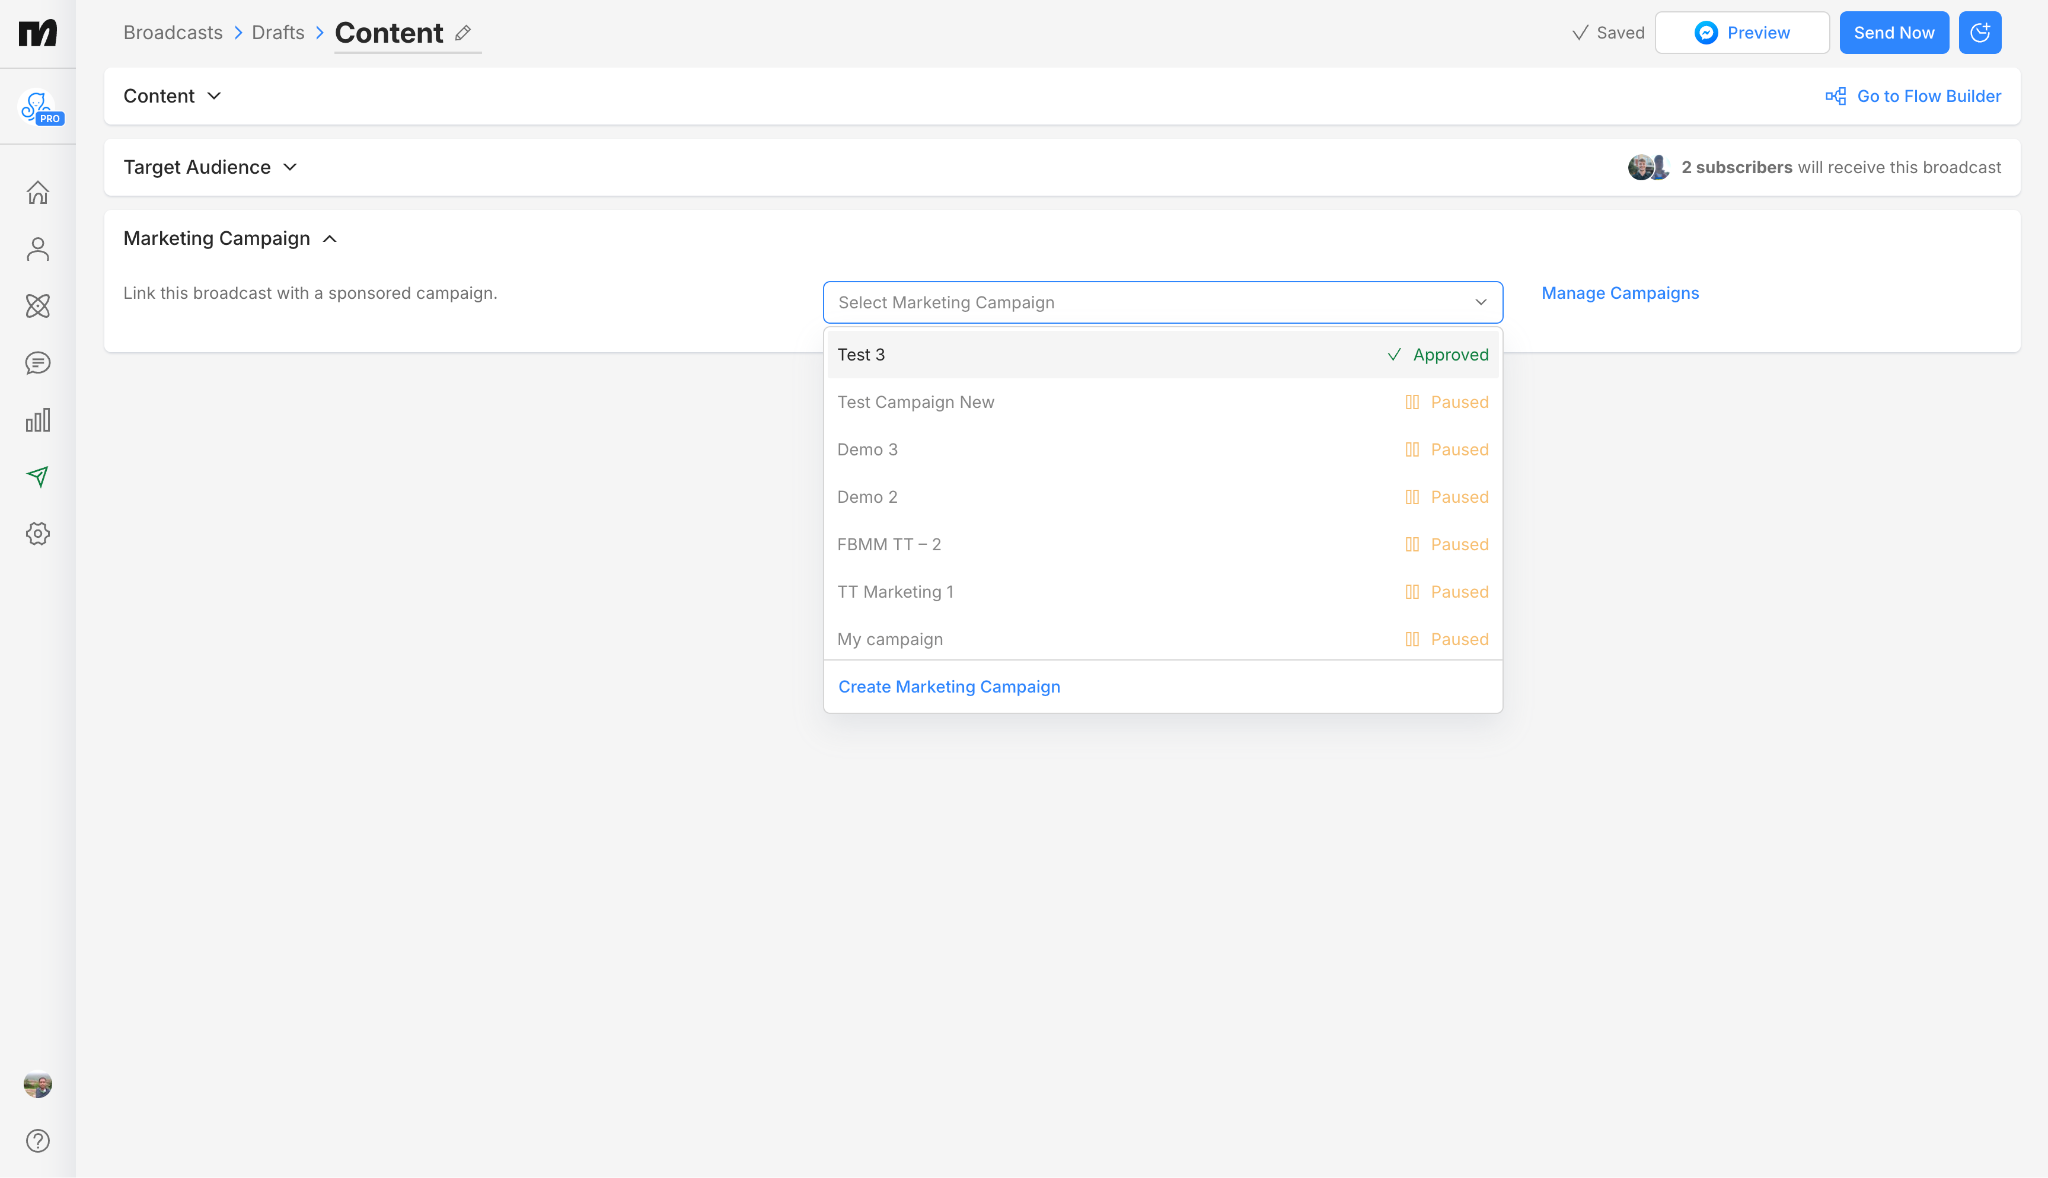Close the Select Marketing Campaign dropdown
Image resolution: width=2048 pixels, height=1178 pixels.
click(1480, 302)
